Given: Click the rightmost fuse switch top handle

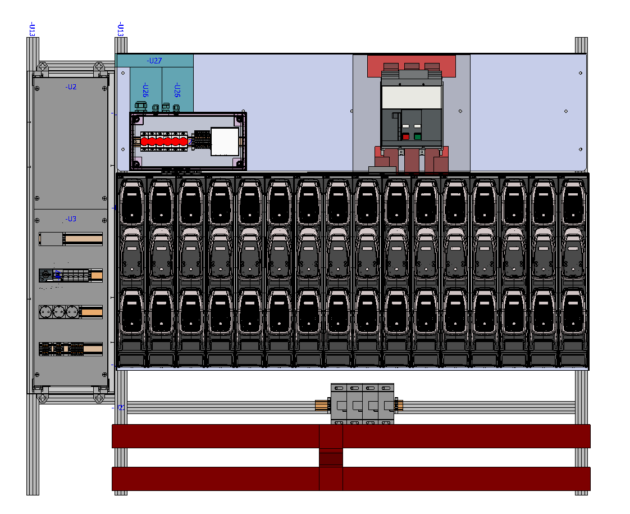Looking at the screenshot, I should tap(572, 203).
